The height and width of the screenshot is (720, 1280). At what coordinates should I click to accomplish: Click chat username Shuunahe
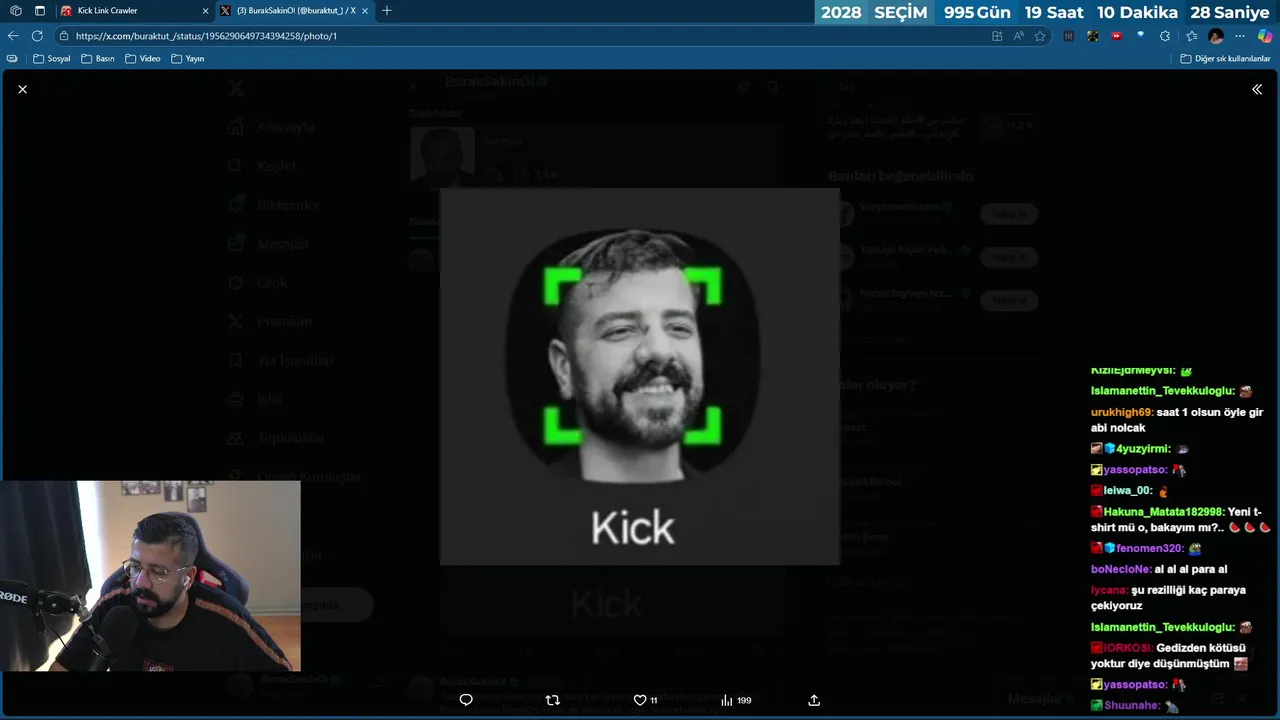coord(1132,705)
